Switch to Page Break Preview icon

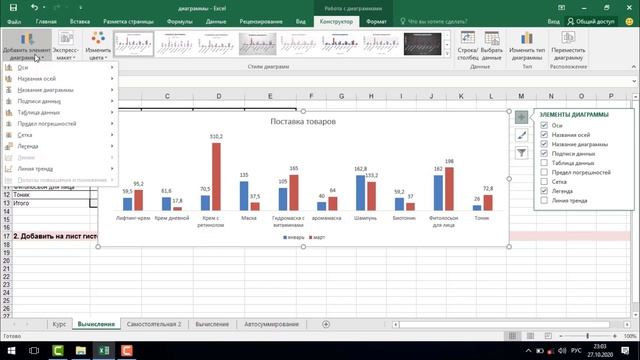548,336
